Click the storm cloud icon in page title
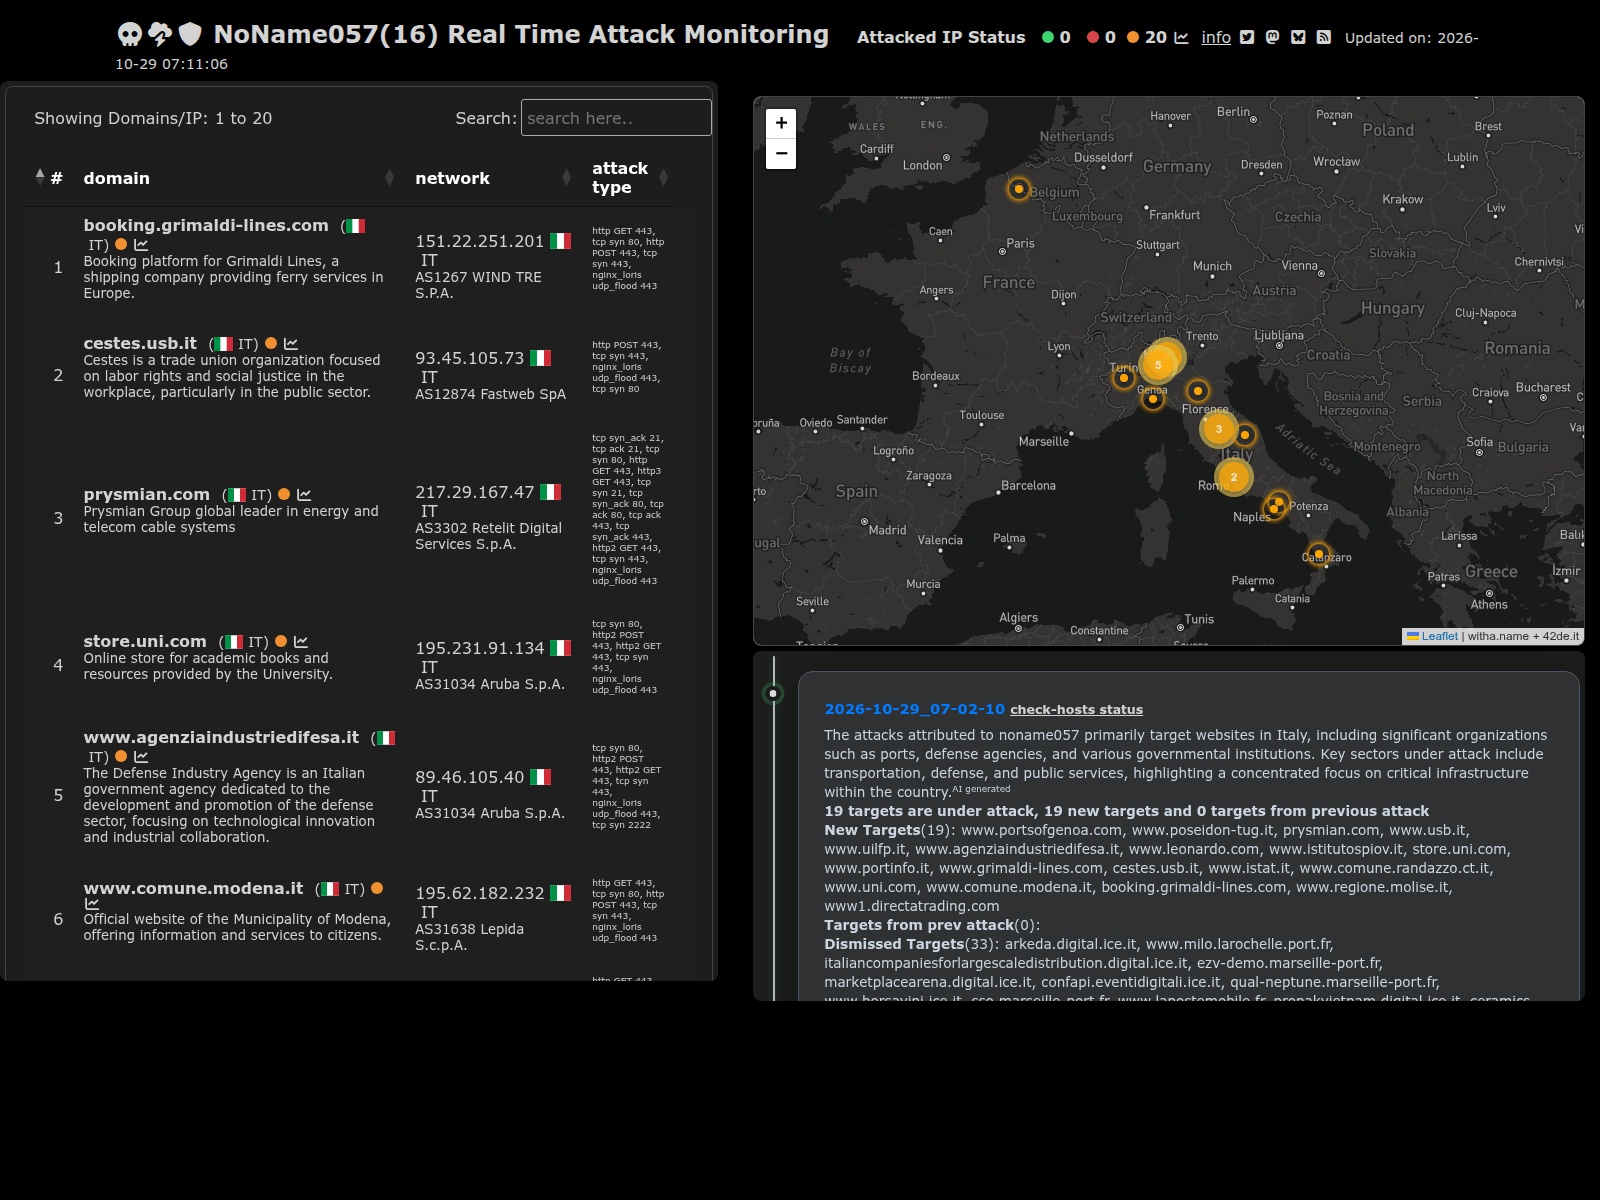 tap(160, 35)
